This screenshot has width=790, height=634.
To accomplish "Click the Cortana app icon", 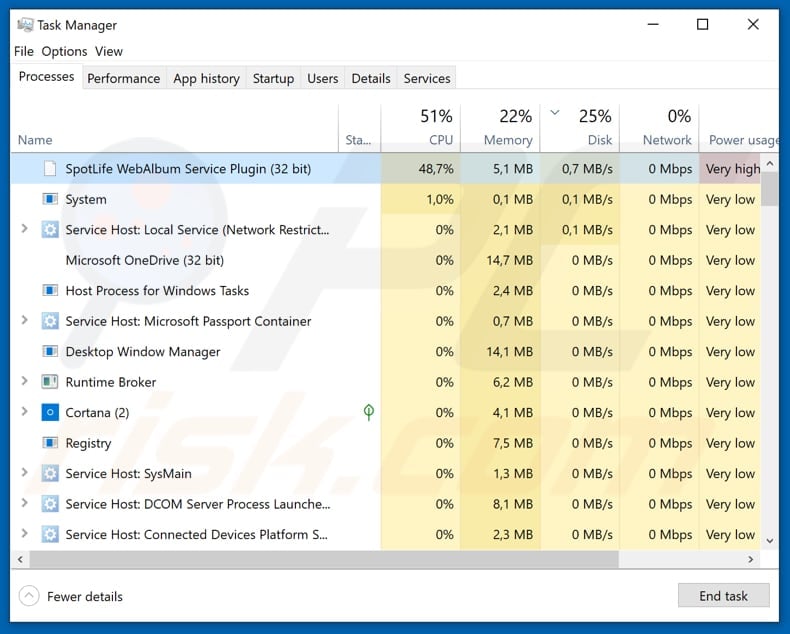I will click(x=50, y=412).
